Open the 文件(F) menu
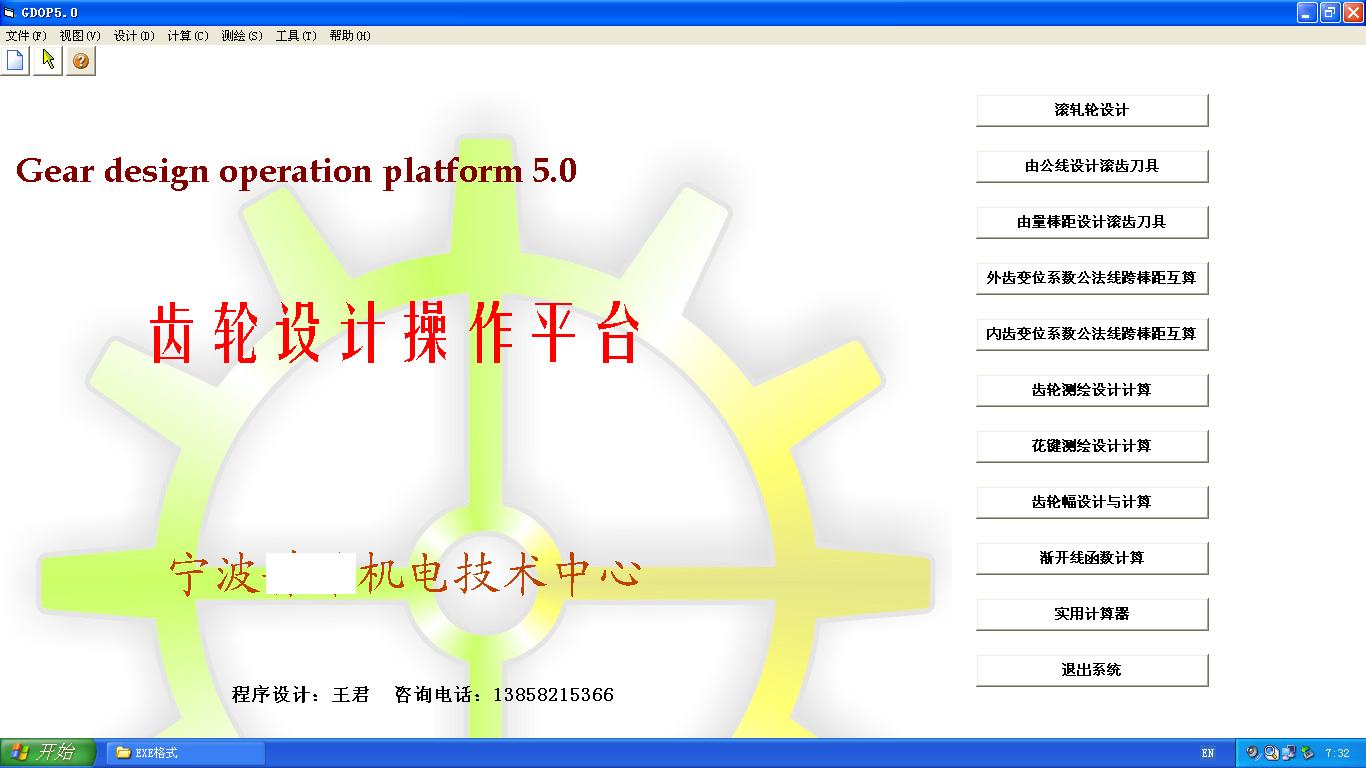Viewport: 1366px width, 768px height. (26, 36)
